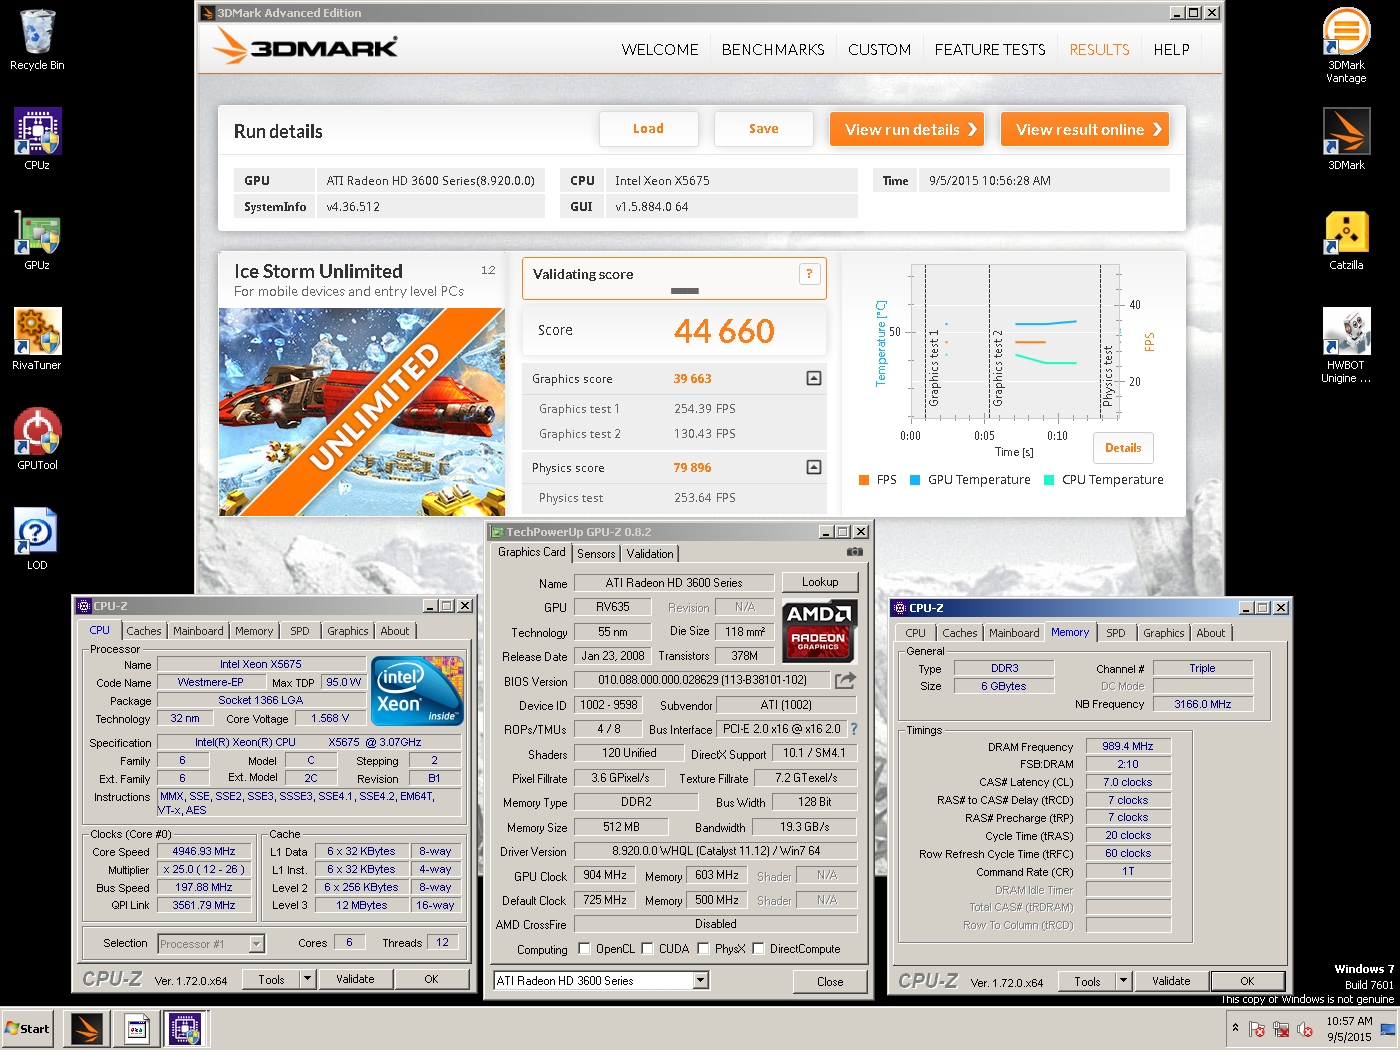Click AMD Radeon Graphics logo in GPU-Z
1400x1050 pixels.
(819, 630)
